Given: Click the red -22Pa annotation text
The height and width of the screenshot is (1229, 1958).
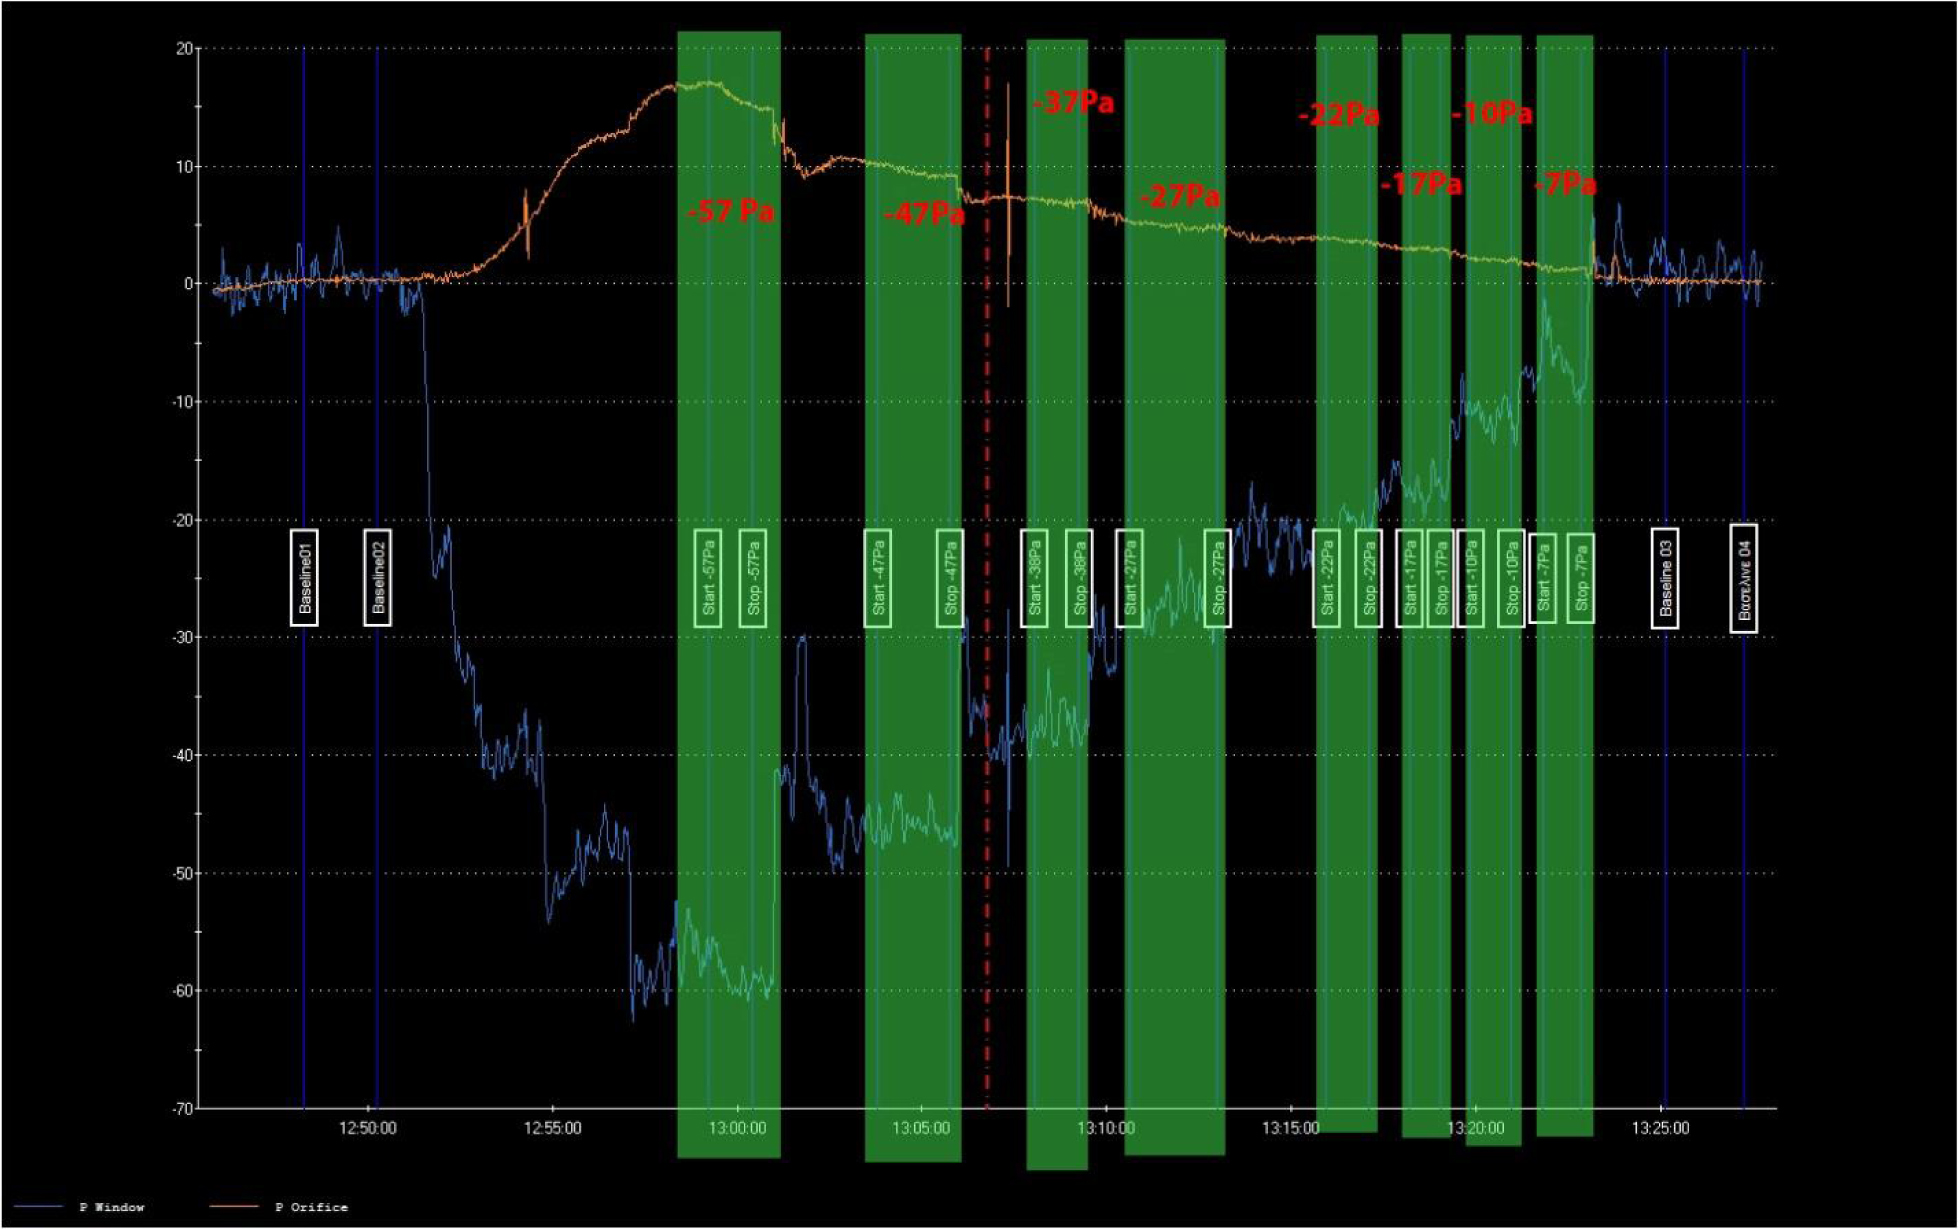Looking at the screenshot, I should (1338, 115).
